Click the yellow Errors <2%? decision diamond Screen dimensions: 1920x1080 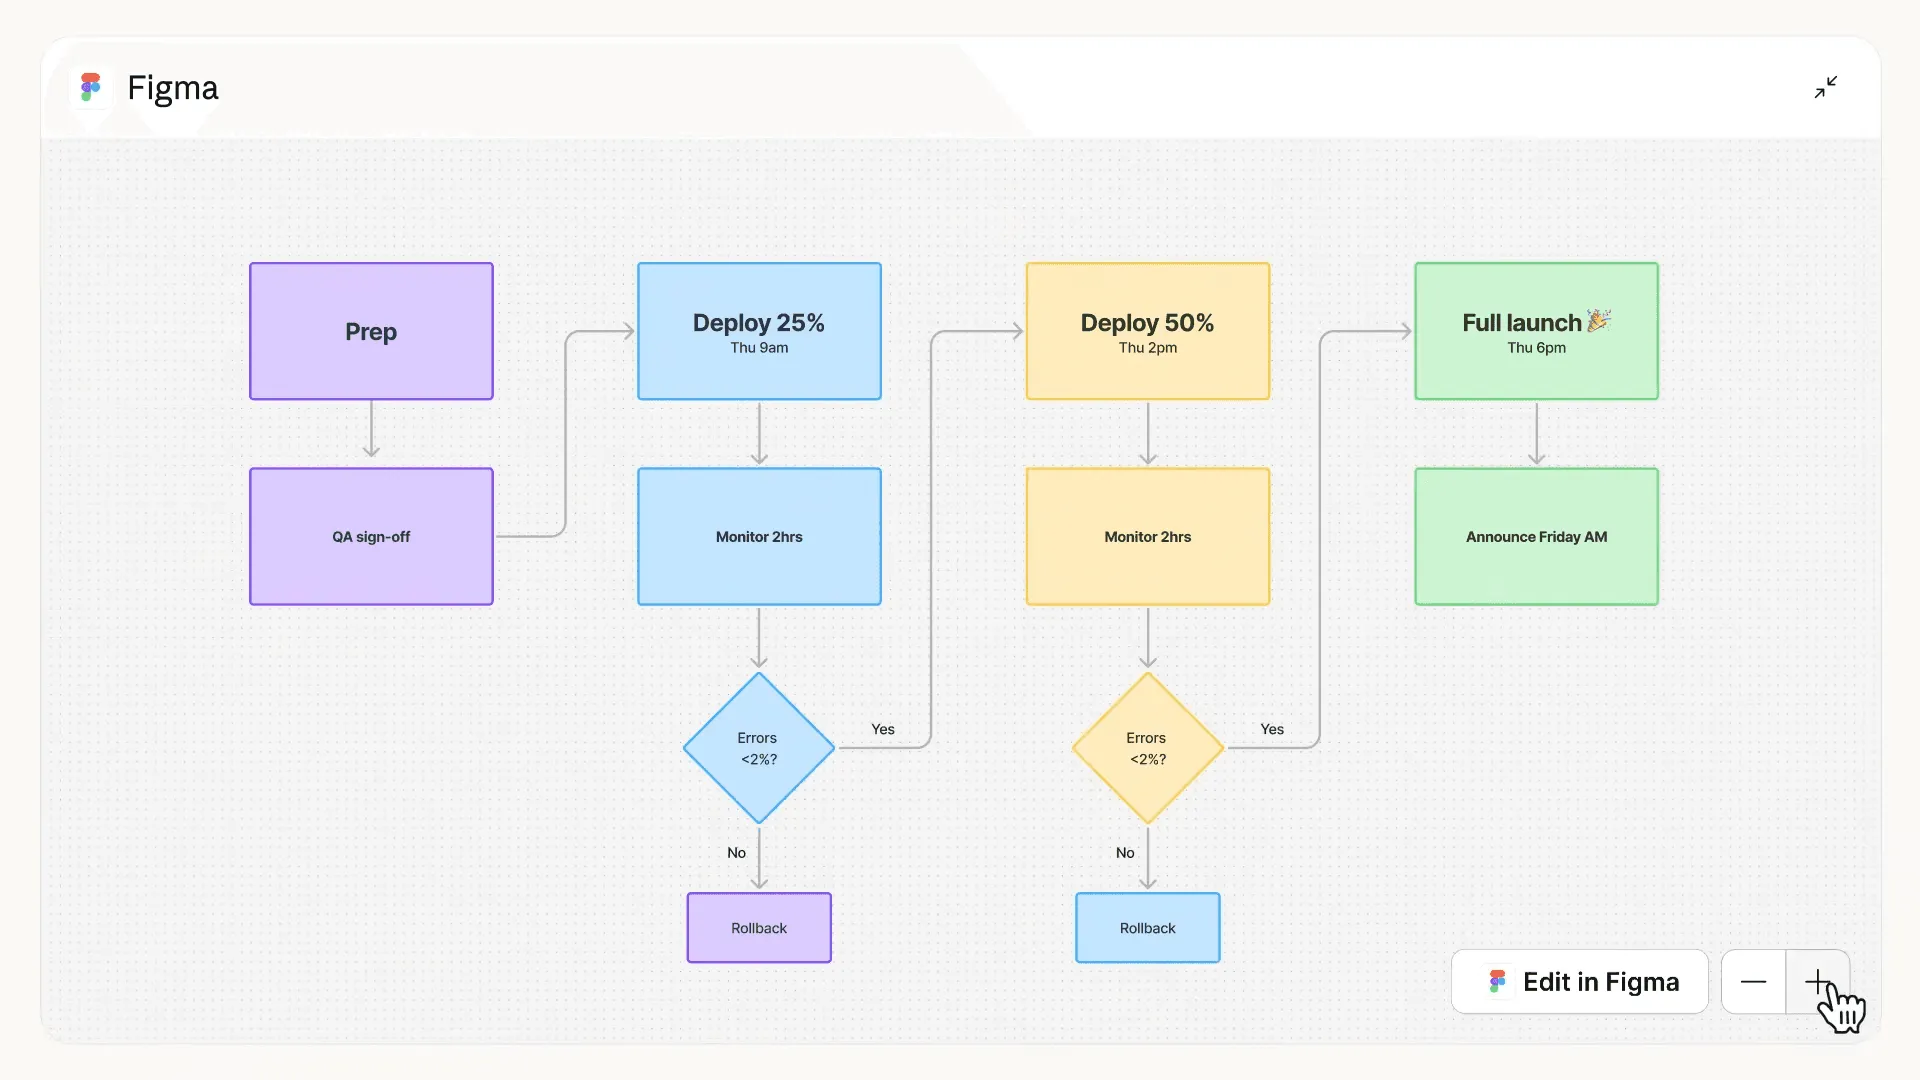tap(1146, 747)
